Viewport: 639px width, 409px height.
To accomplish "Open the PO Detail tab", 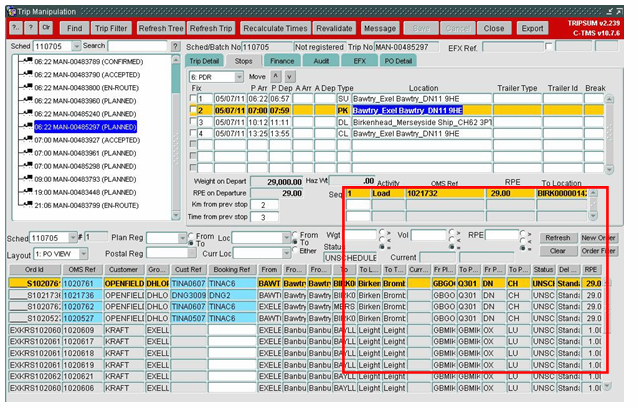I will 398,61.
